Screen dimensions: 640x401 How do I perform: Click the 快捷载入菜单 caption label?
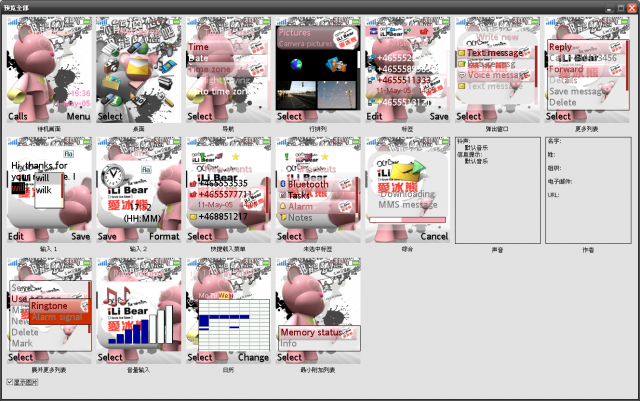[228, 249]
